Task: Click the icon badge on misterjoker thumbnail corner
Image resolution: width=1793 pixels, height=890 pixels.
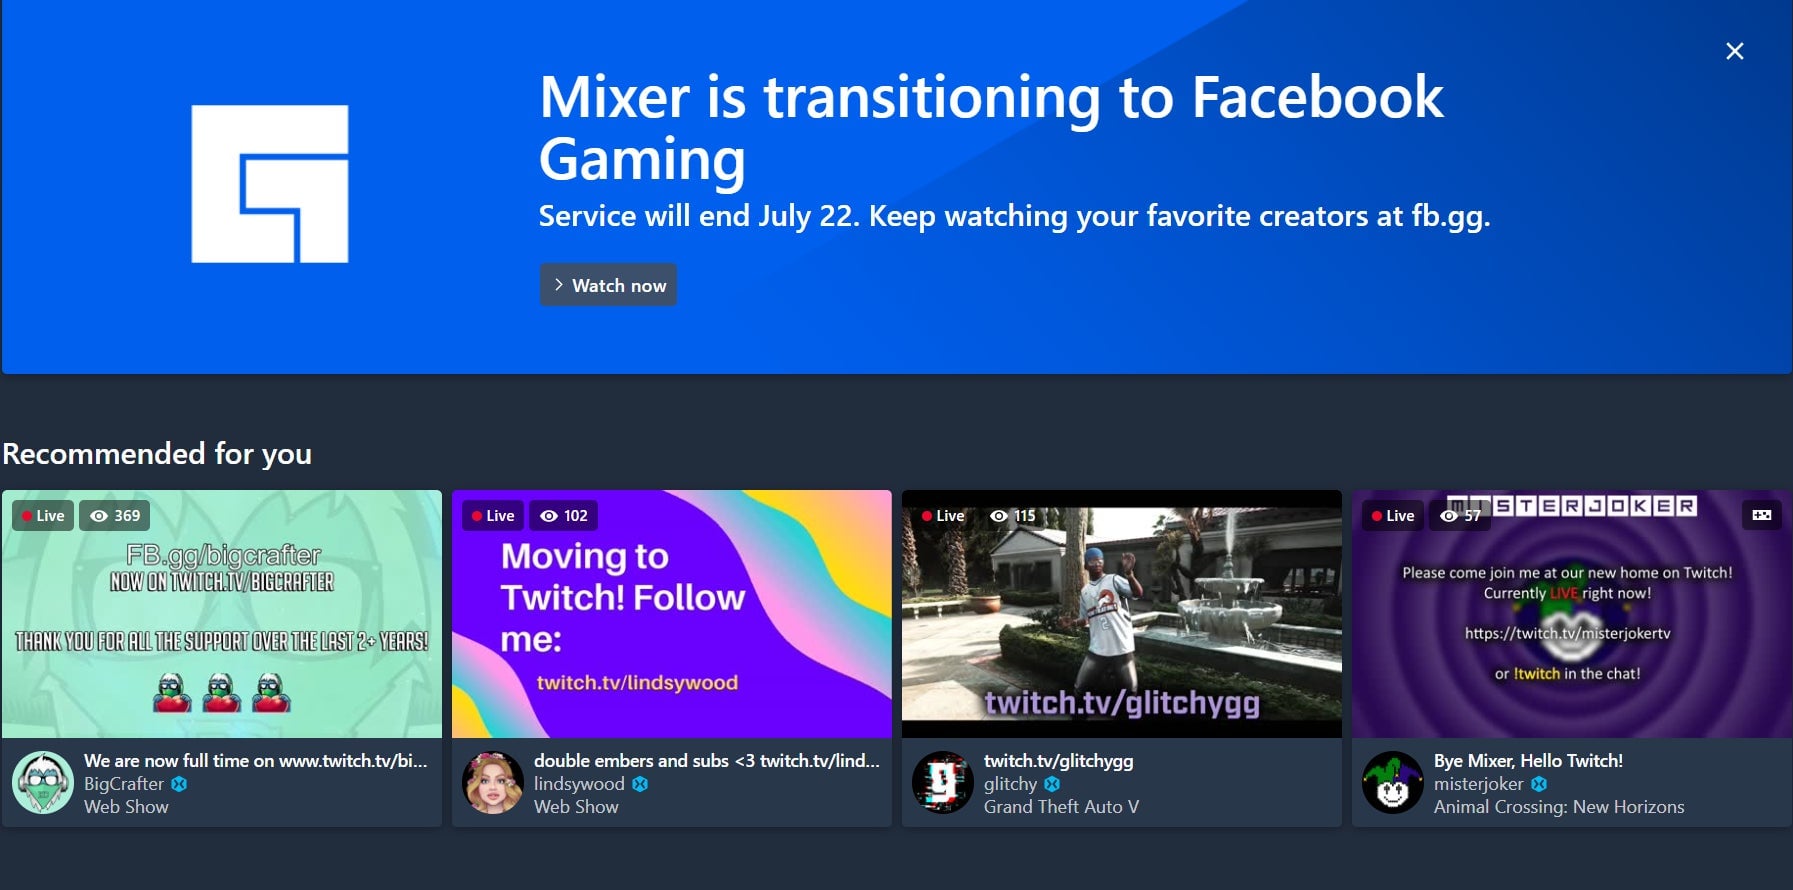Action: (1762, 515)
